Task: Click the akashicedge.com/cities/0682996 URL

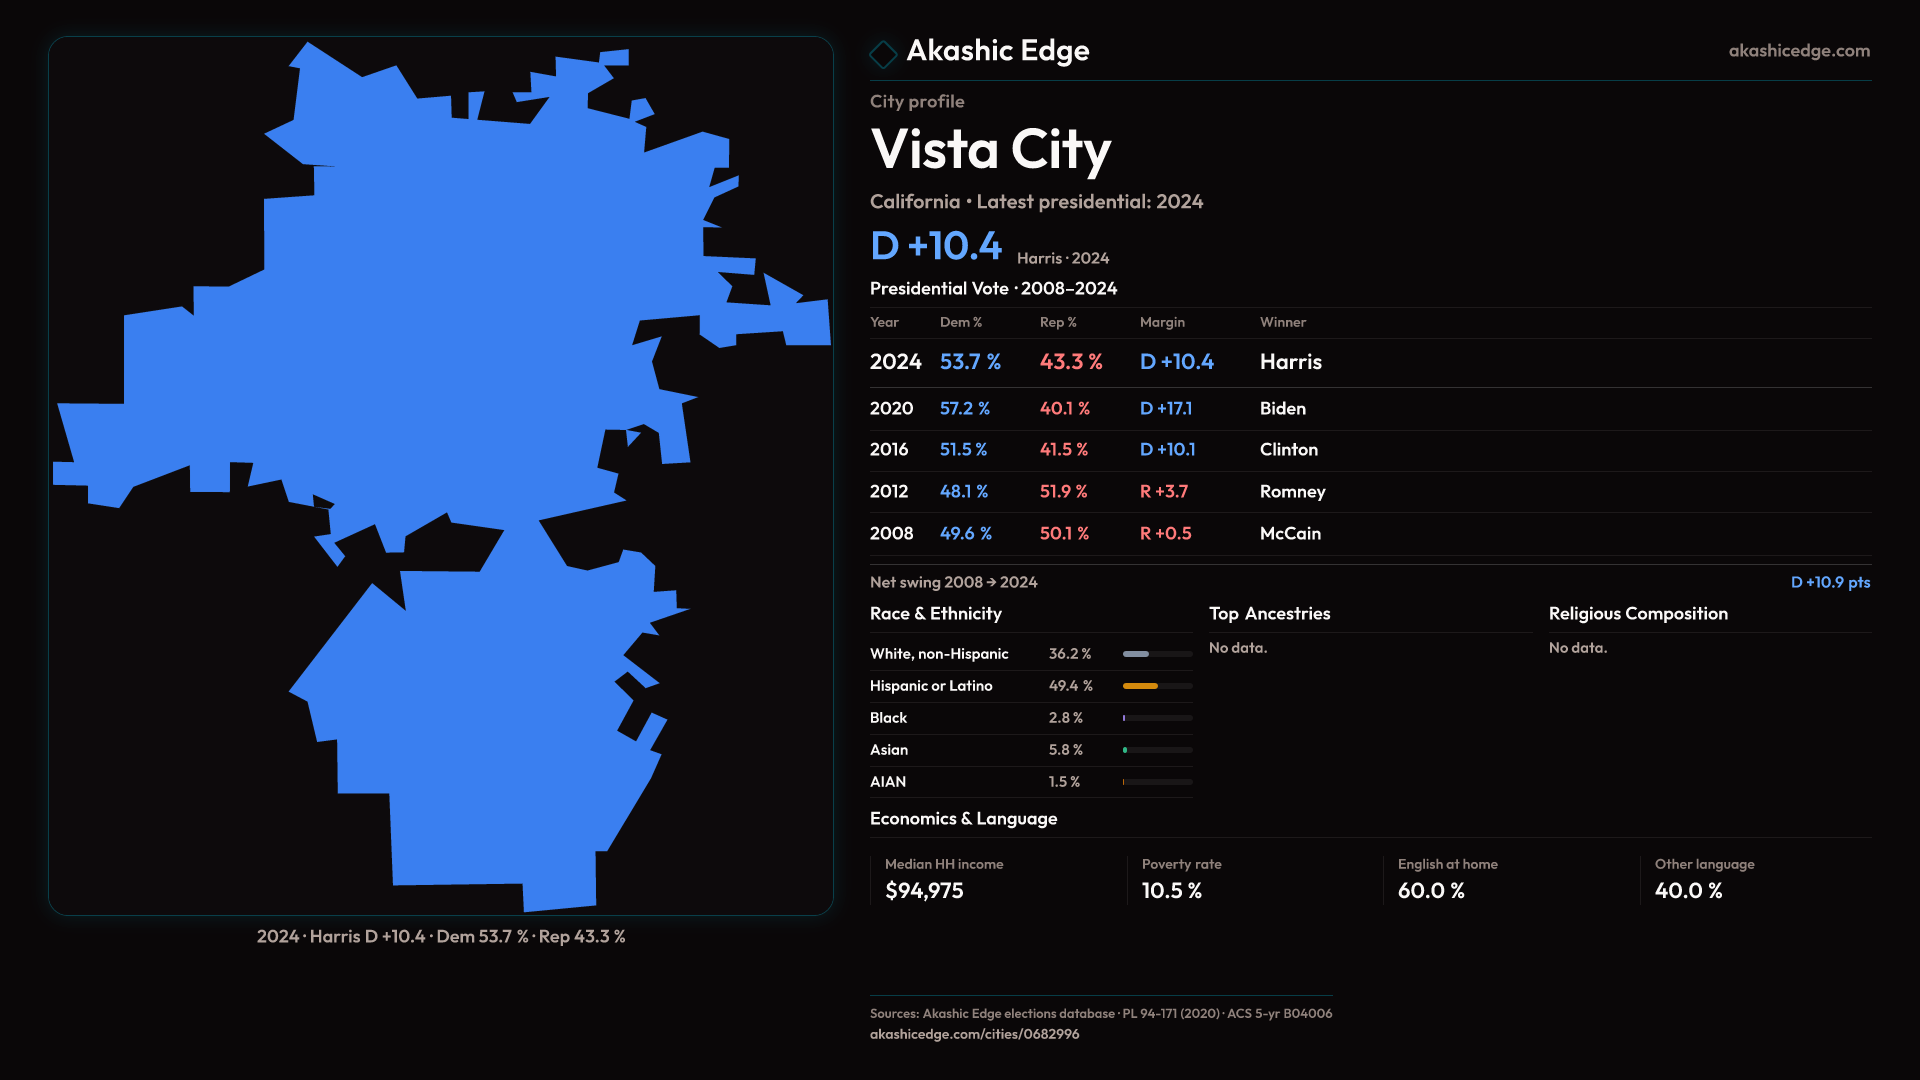Action: (974, 1034)
